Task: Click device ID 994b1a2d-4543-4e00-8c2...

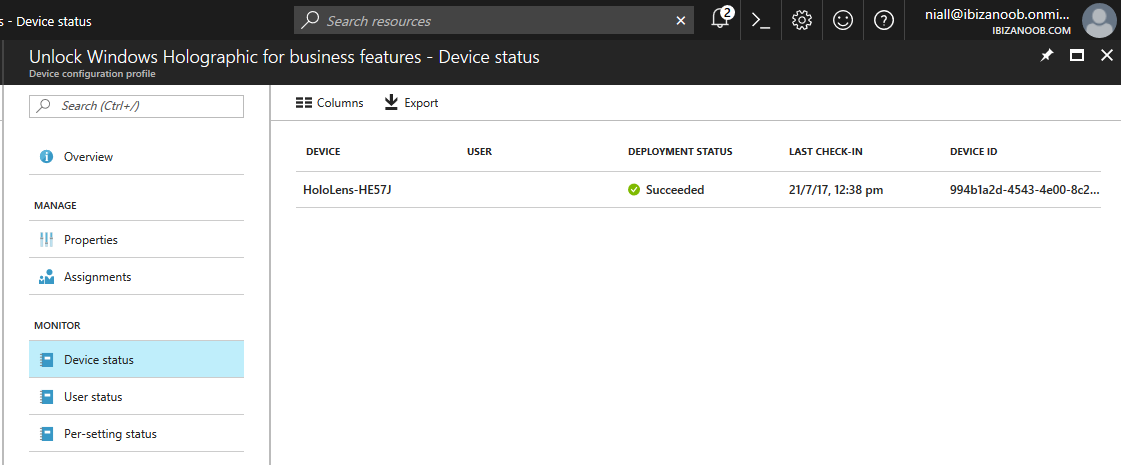Action: [x=1025, y=190]
